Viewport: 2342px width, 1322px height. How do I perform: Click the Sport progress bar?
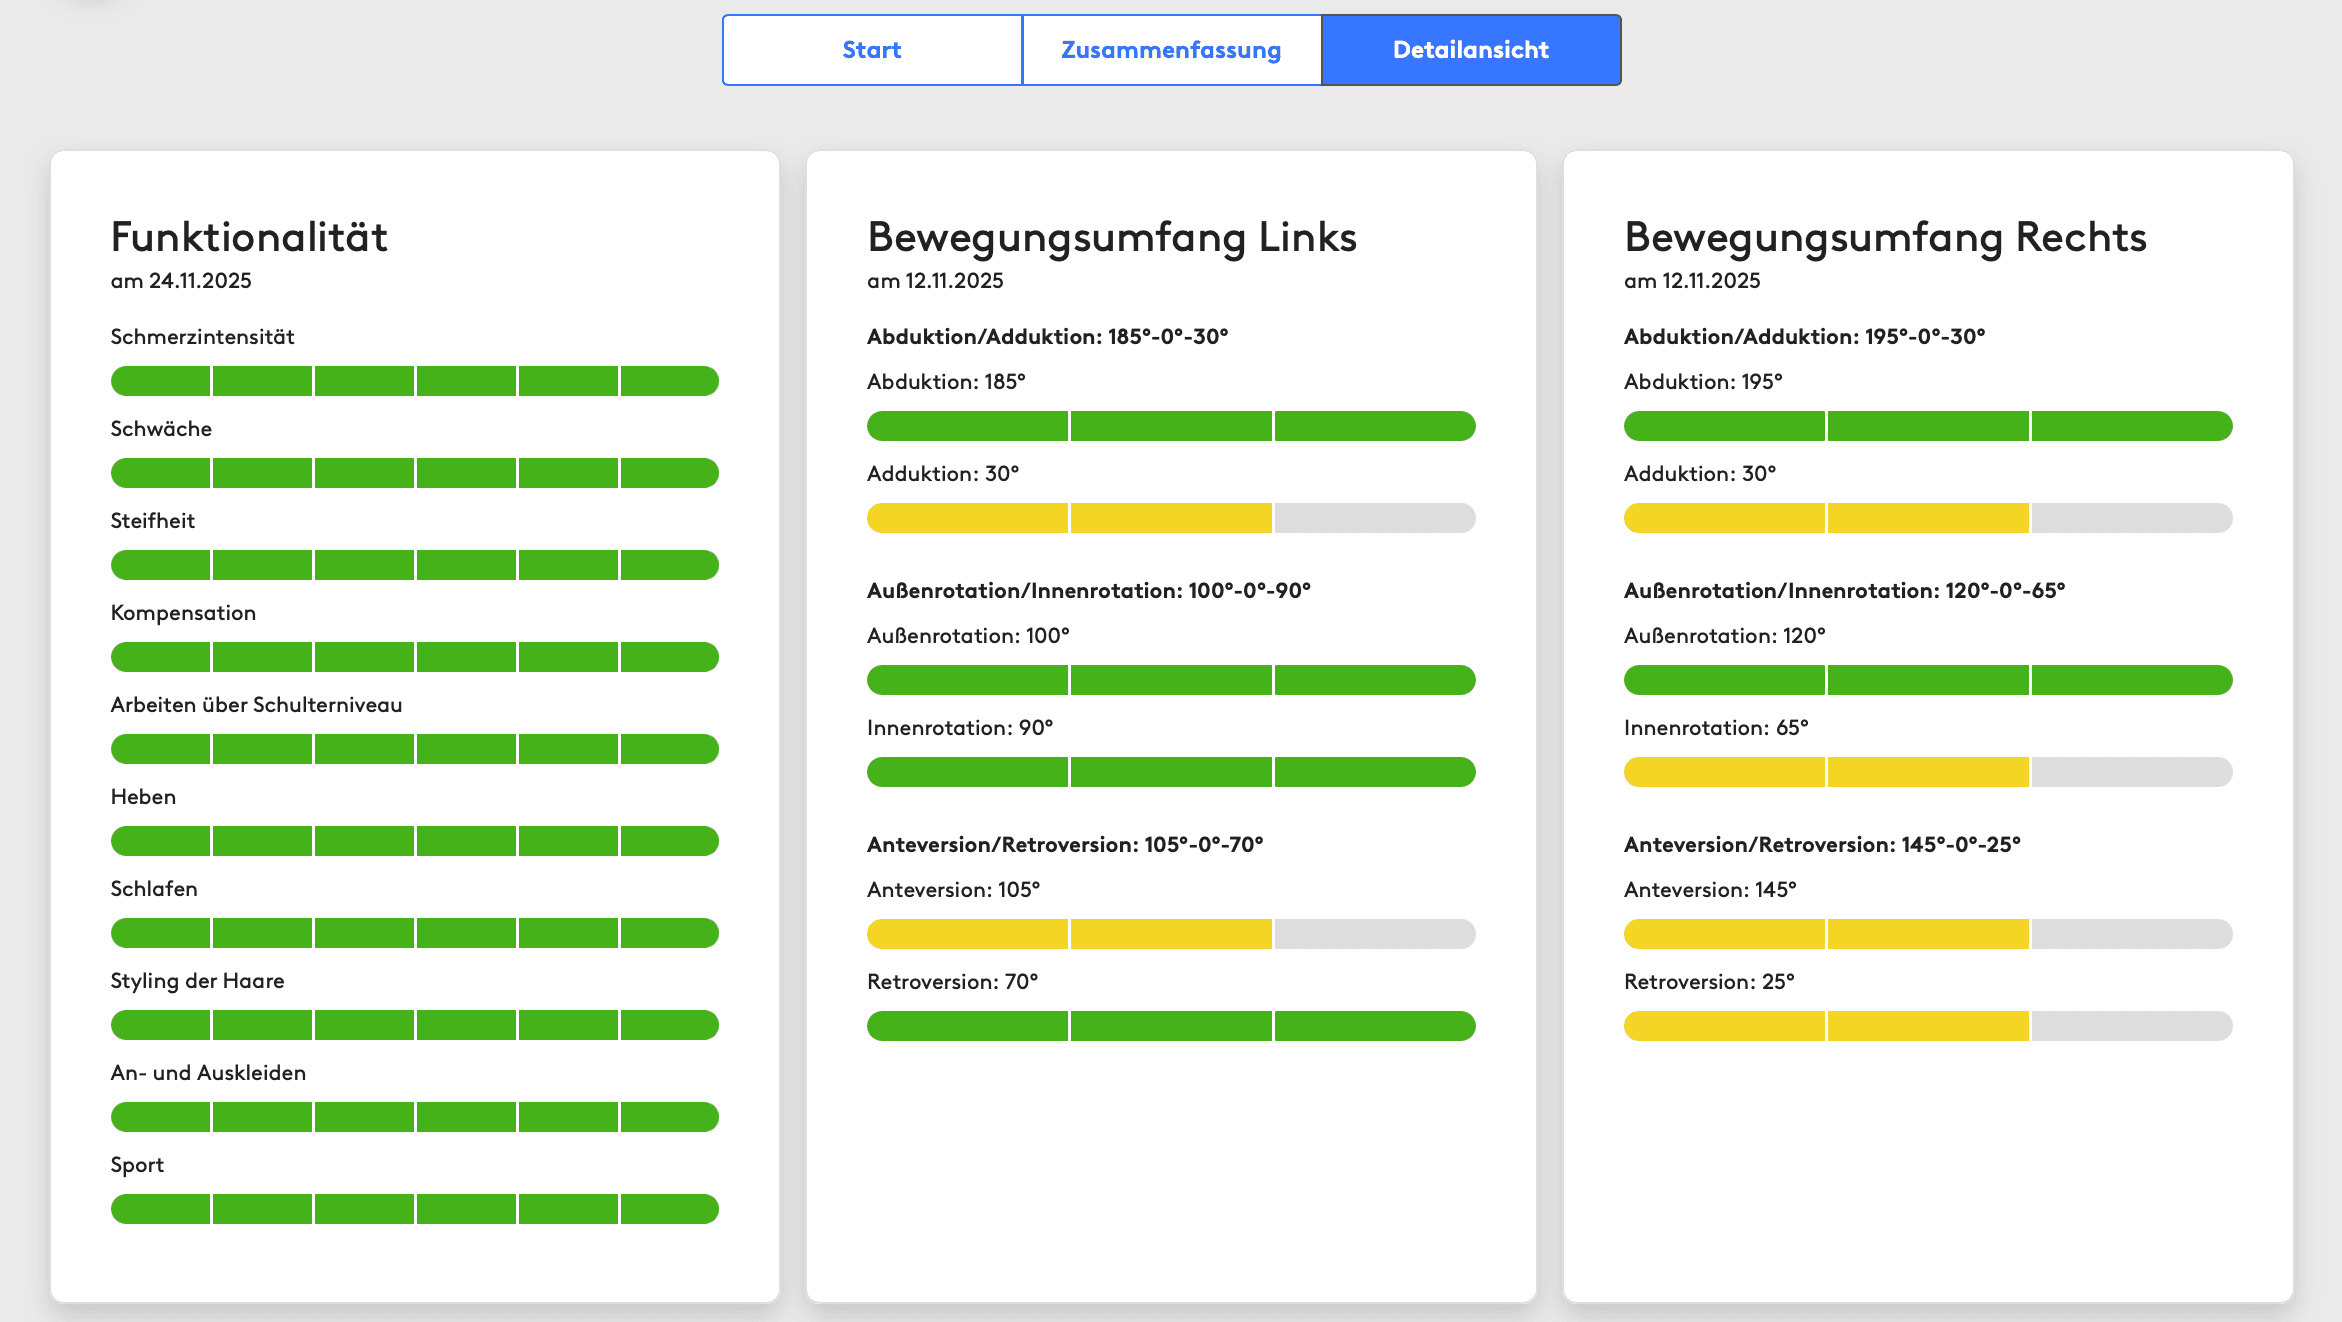[414, 1209]
